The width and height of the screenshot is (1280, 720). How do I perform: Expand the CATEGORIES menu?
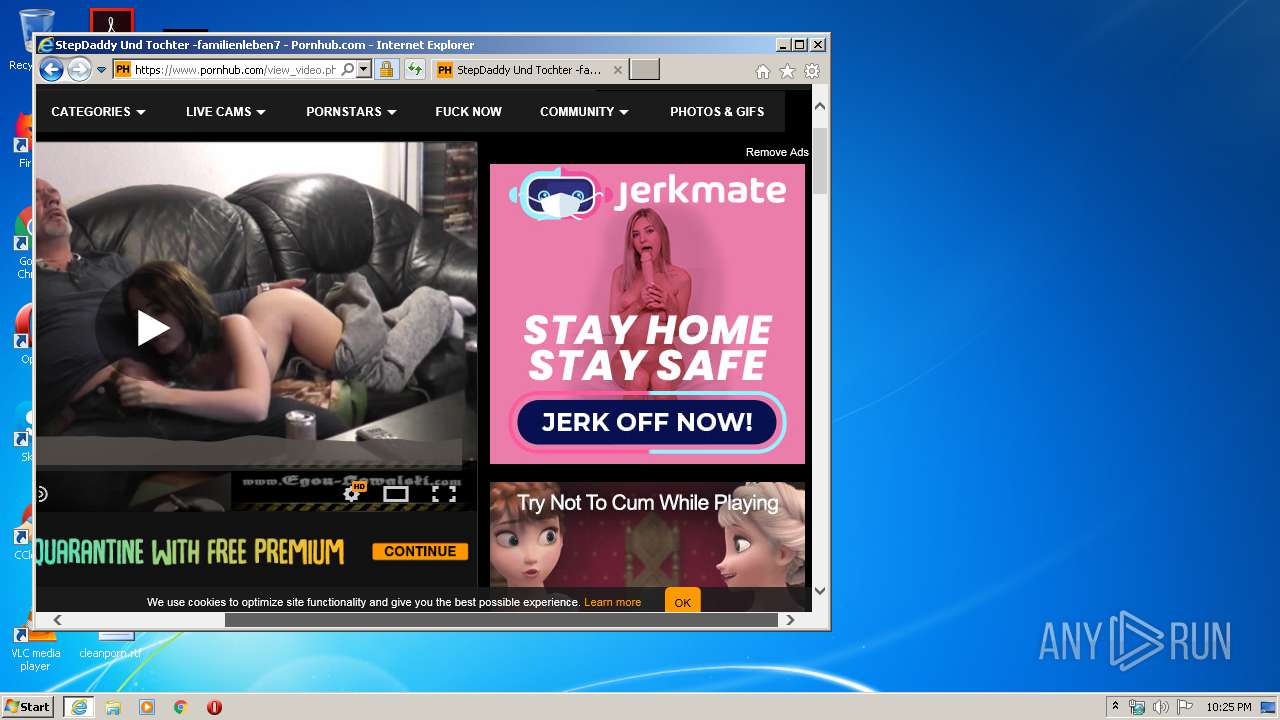tap(98, 112)
